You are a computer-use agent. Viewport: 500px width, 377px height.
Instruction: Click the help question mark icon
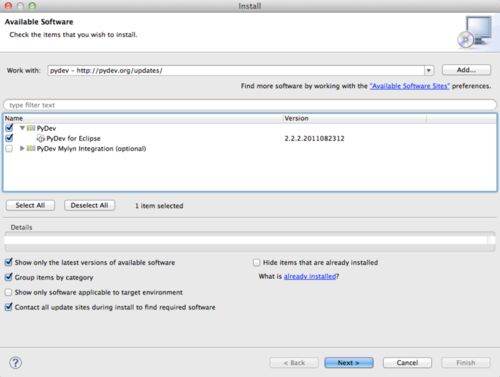tap(15, 363)
